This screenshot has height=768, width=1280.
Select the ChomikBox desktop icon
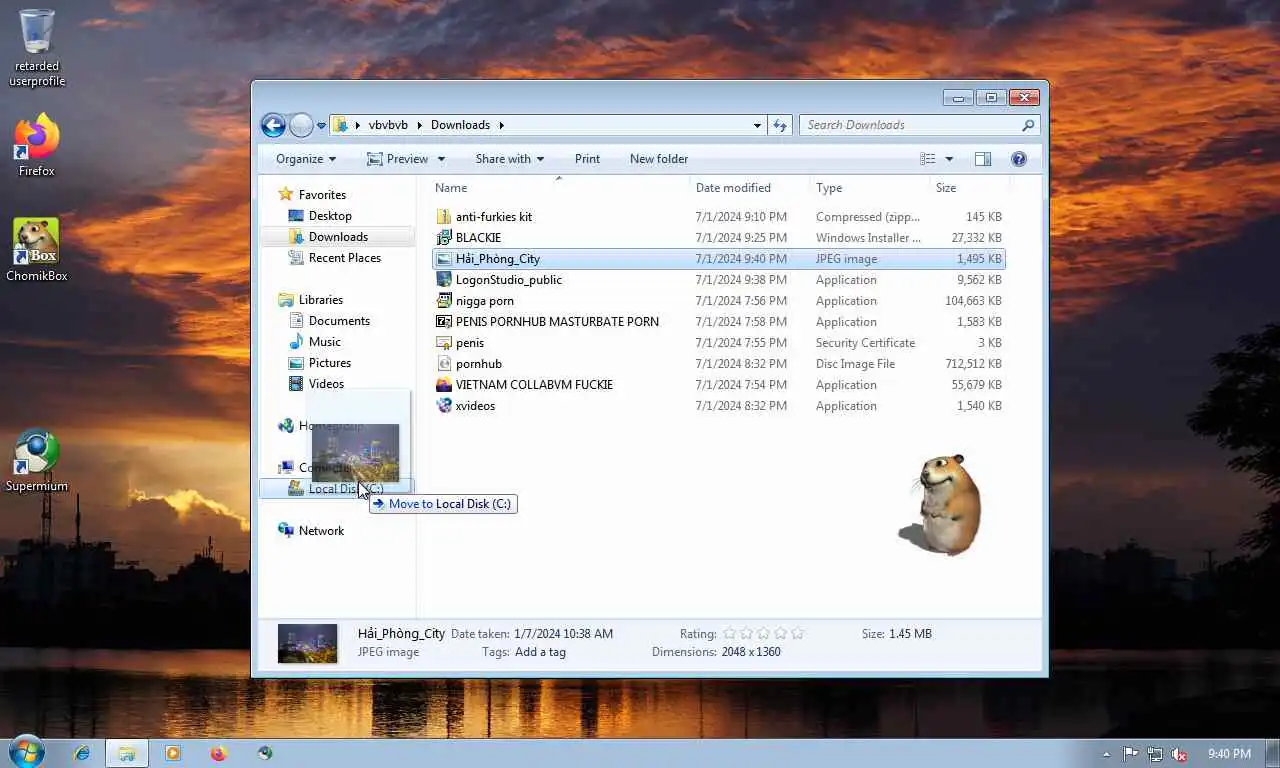pyautogui.click(x=37, y=250)
